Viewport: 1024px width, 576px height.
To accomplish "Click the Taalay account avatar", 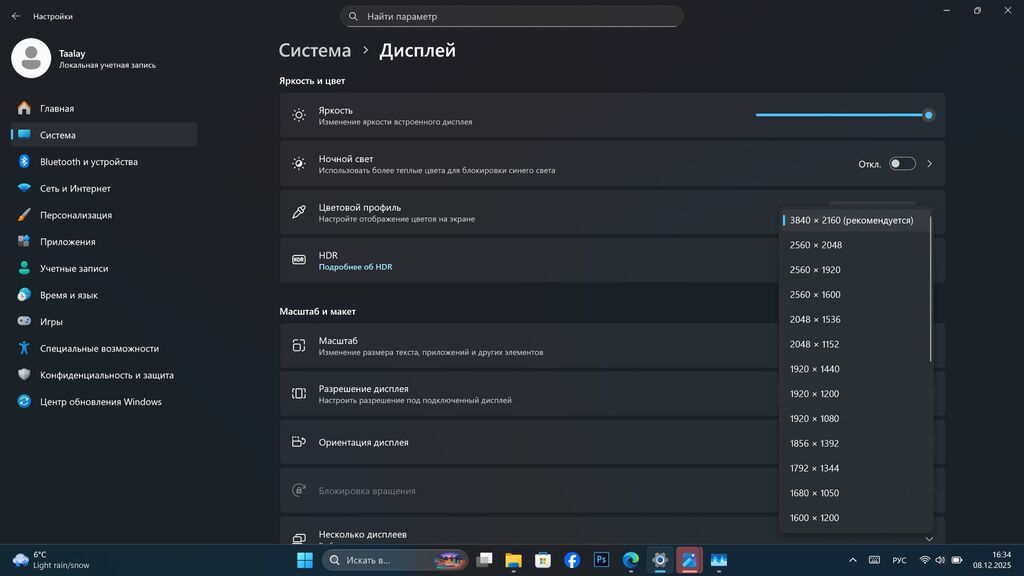I will click(31, 58).
